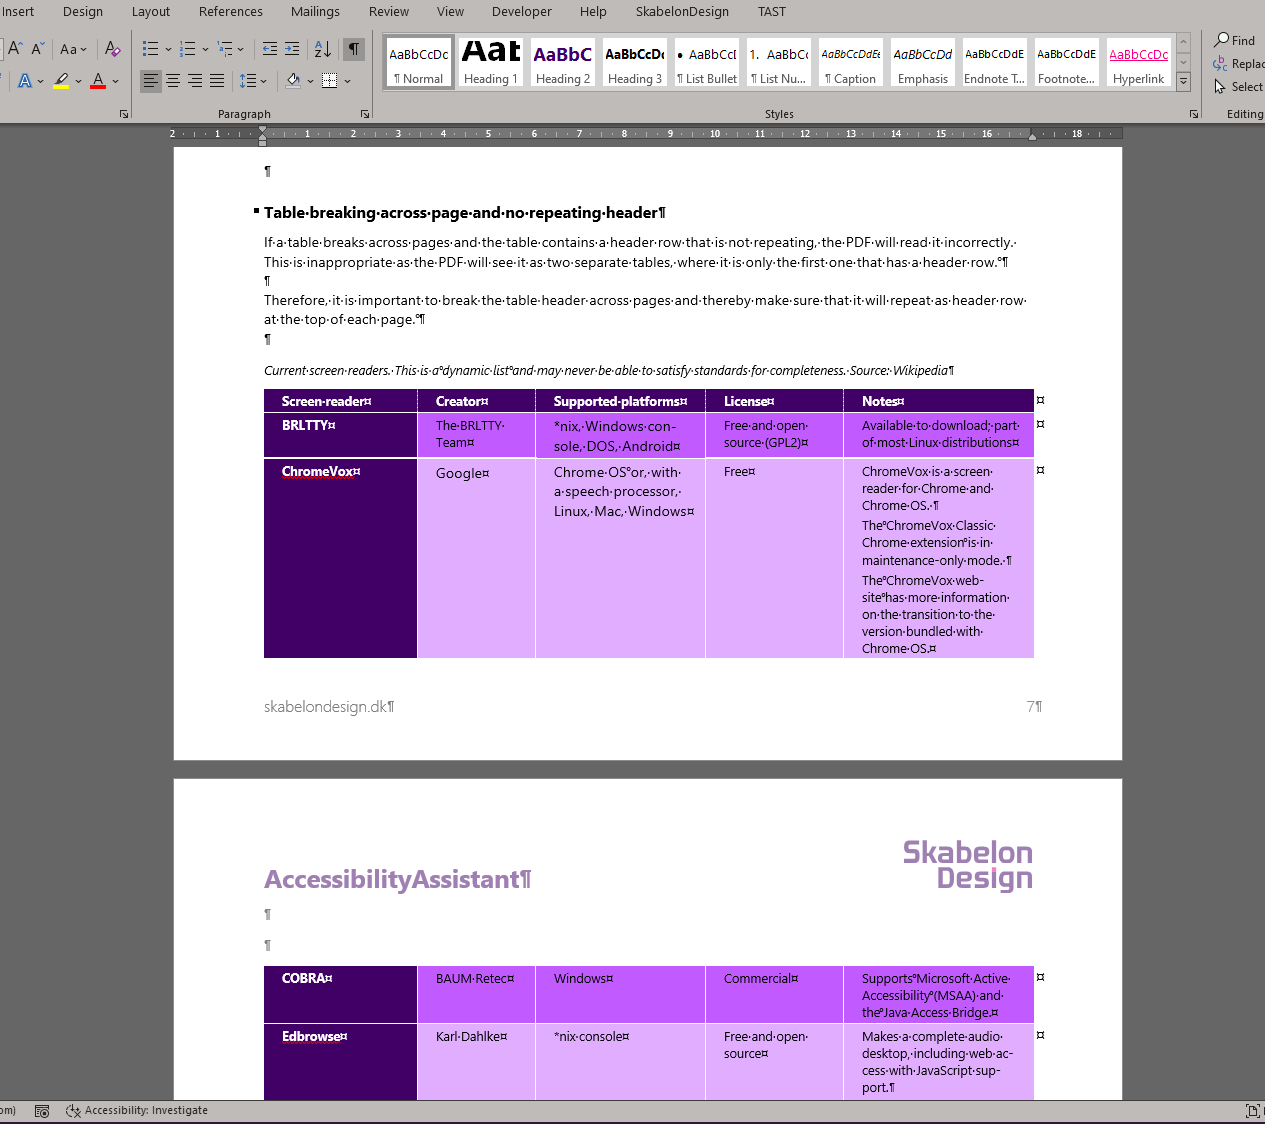The height and width of the screenshot is (1124, 1265).
Task: Open the Paragraph dialog launcher
Action: coord(365,114)
